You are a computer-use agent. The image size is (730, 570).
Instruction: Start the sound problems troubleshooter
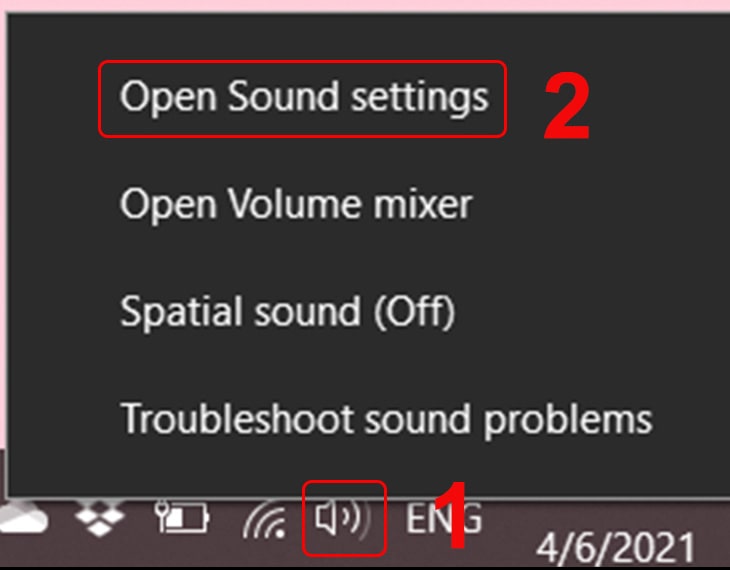(x=386, y=417)
